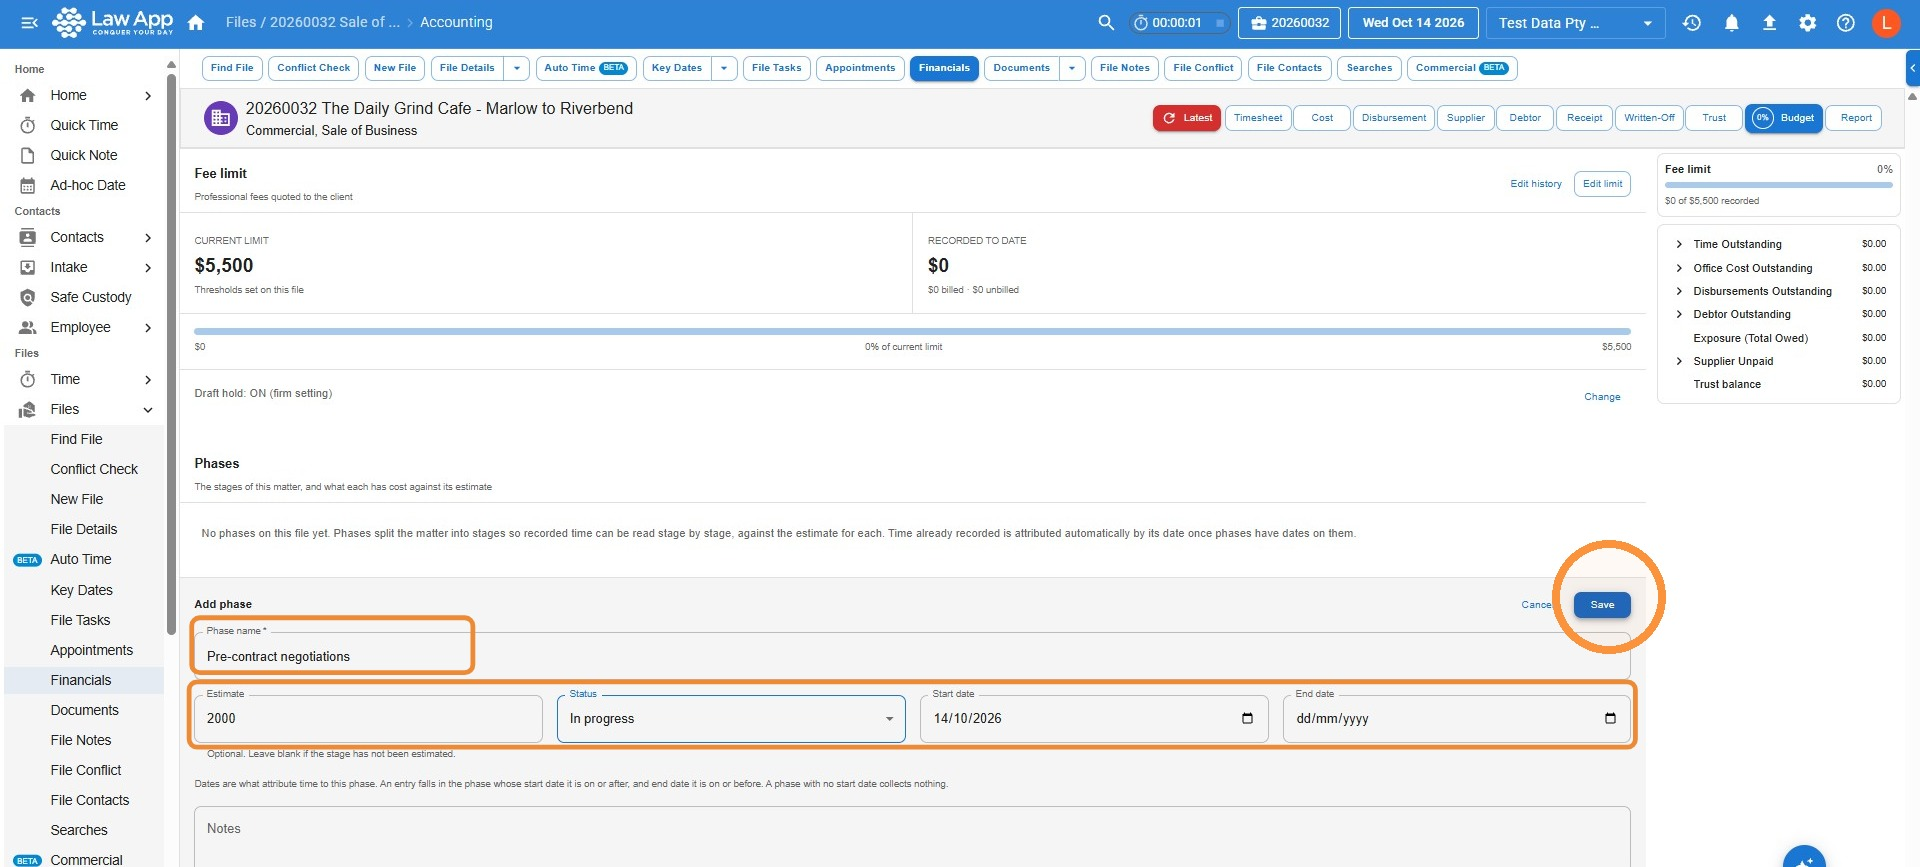Open settings gear icon

coord(1807,22)
